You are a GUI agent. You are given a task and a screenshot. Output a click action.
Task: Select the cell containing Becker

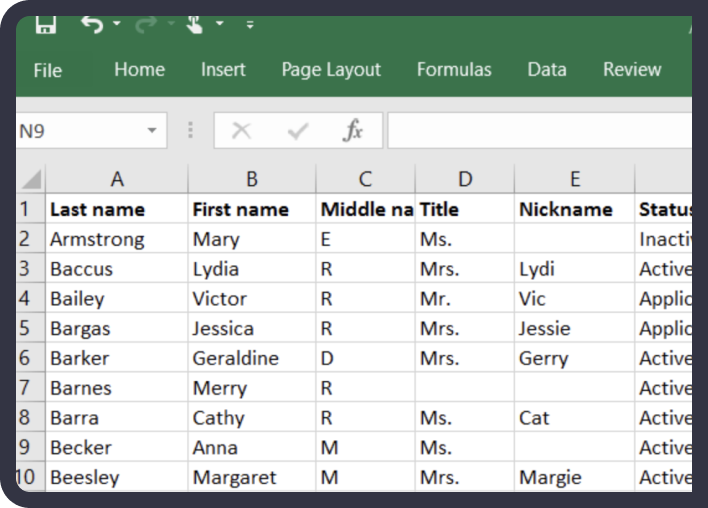(x=117, y=447)
